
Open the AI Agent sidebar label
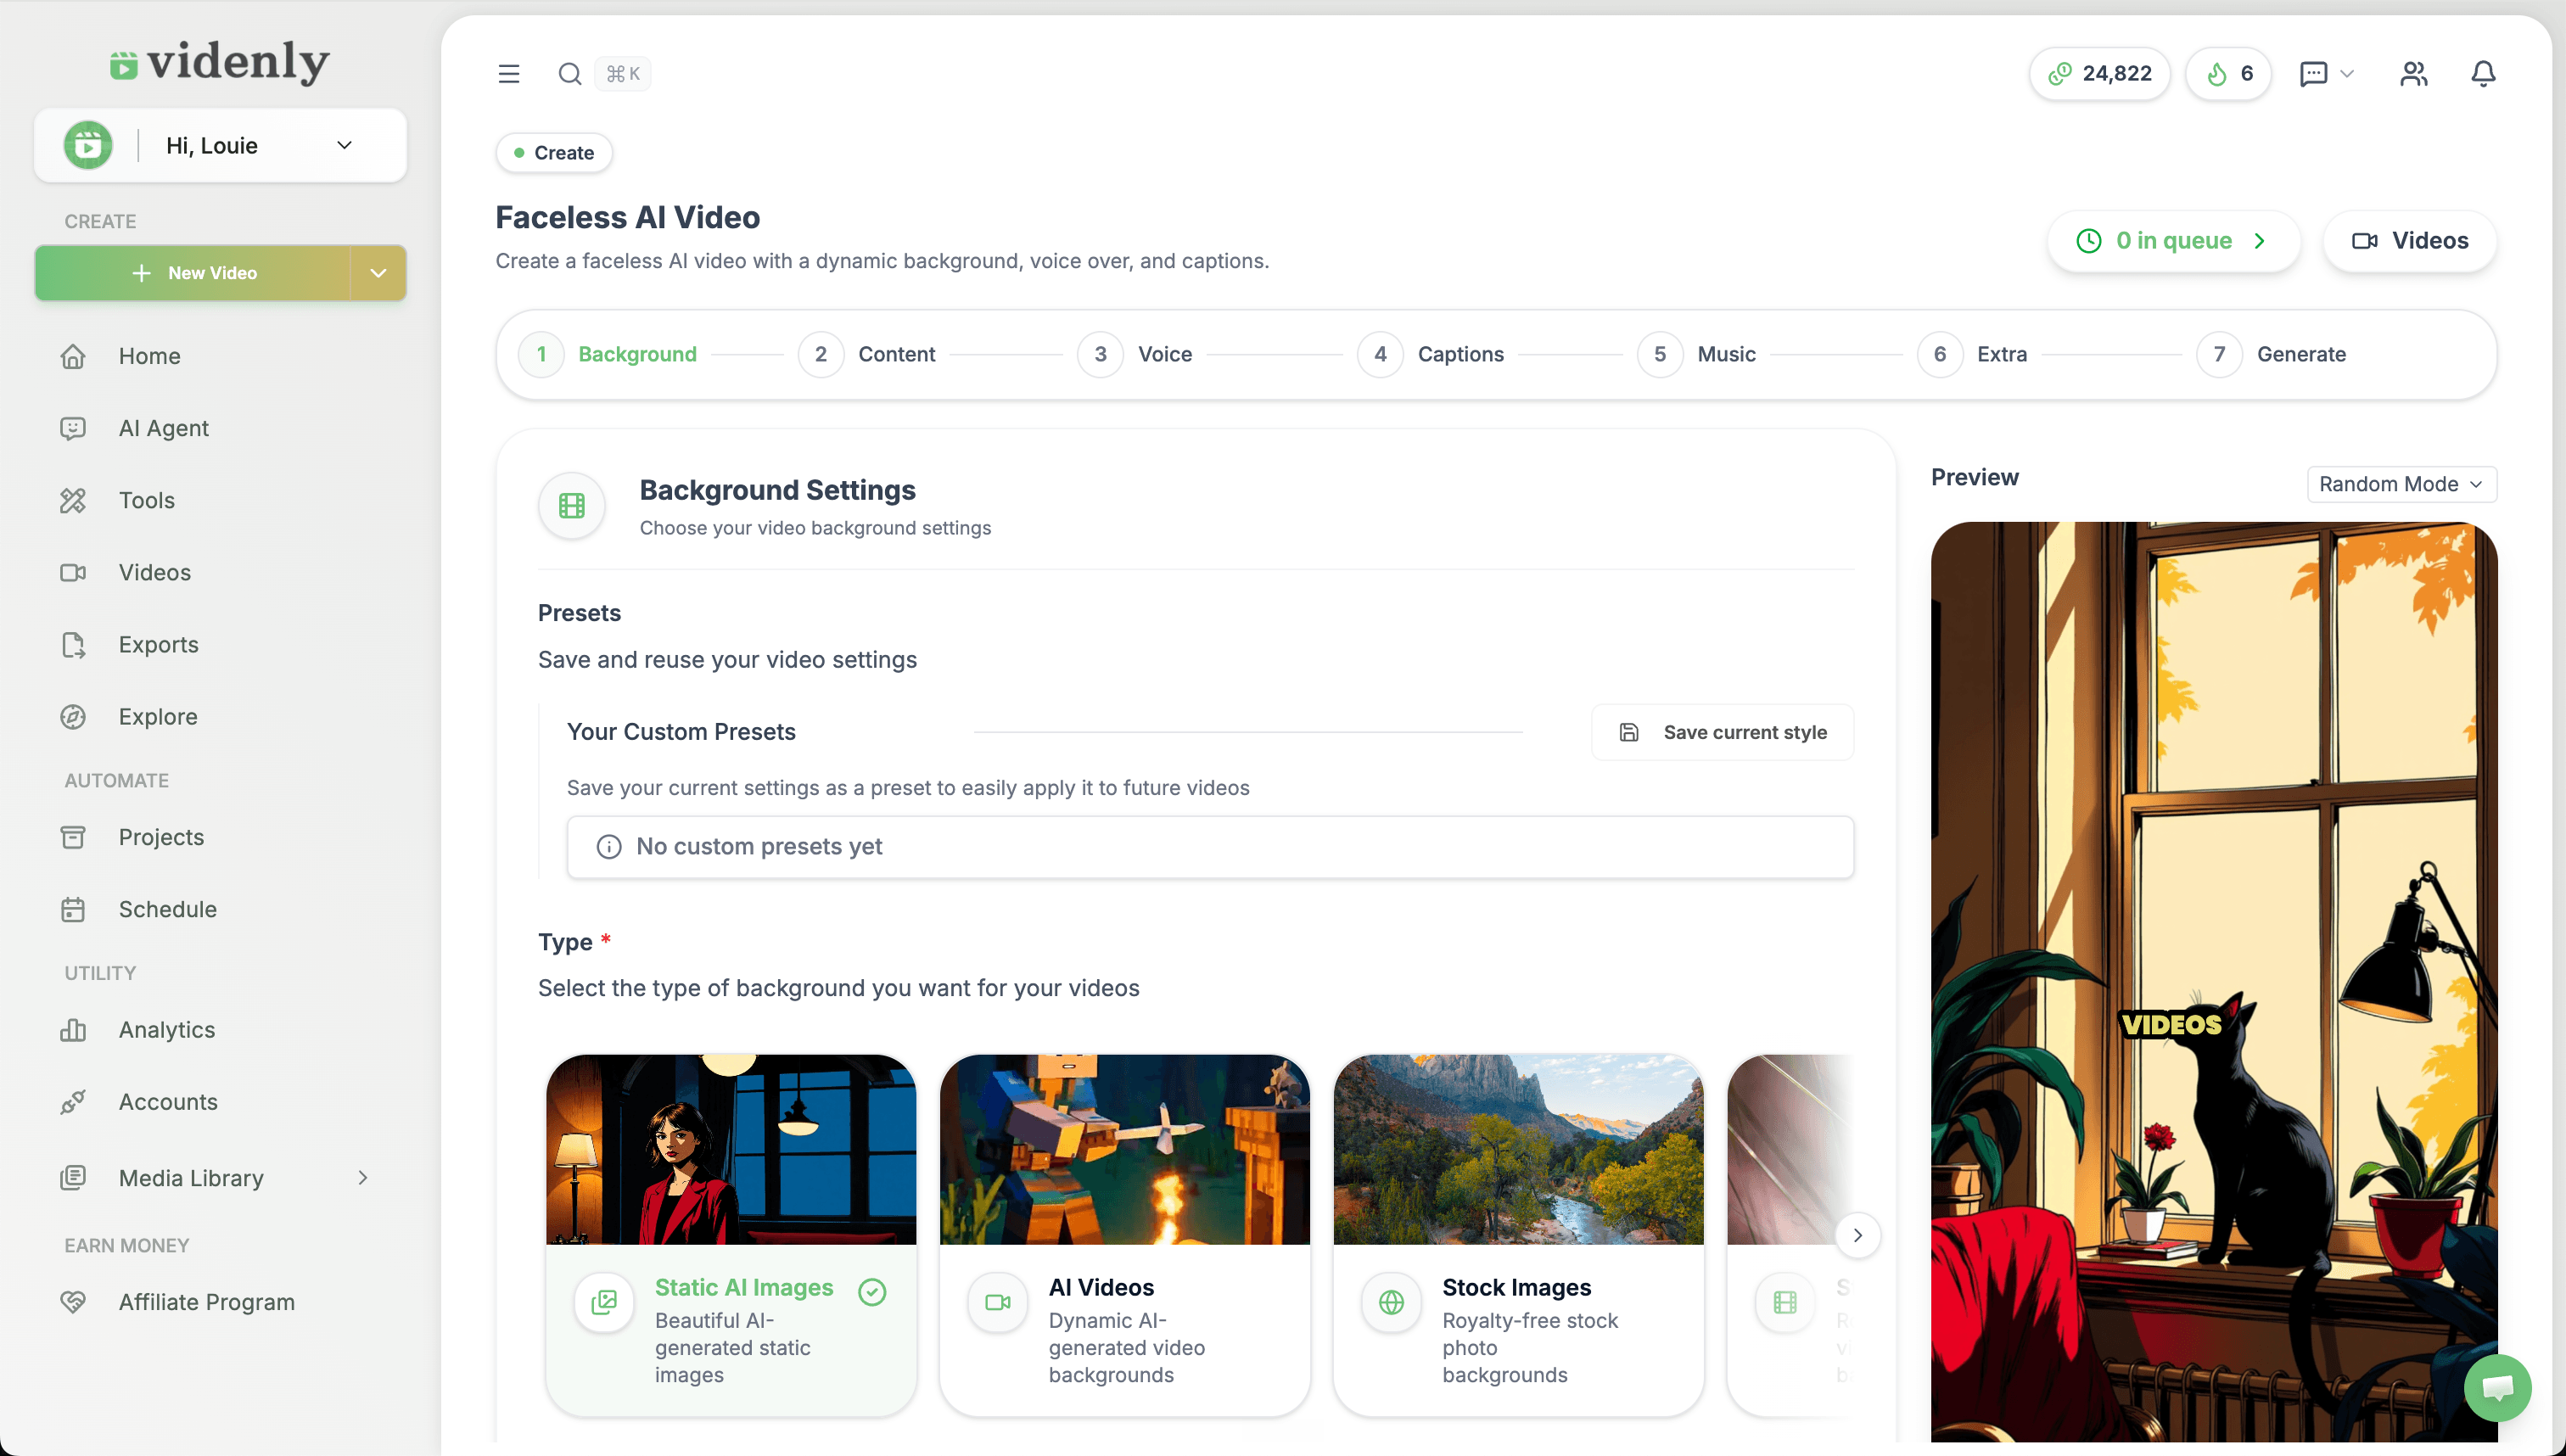pyautogui.click(x=164, y=428)
